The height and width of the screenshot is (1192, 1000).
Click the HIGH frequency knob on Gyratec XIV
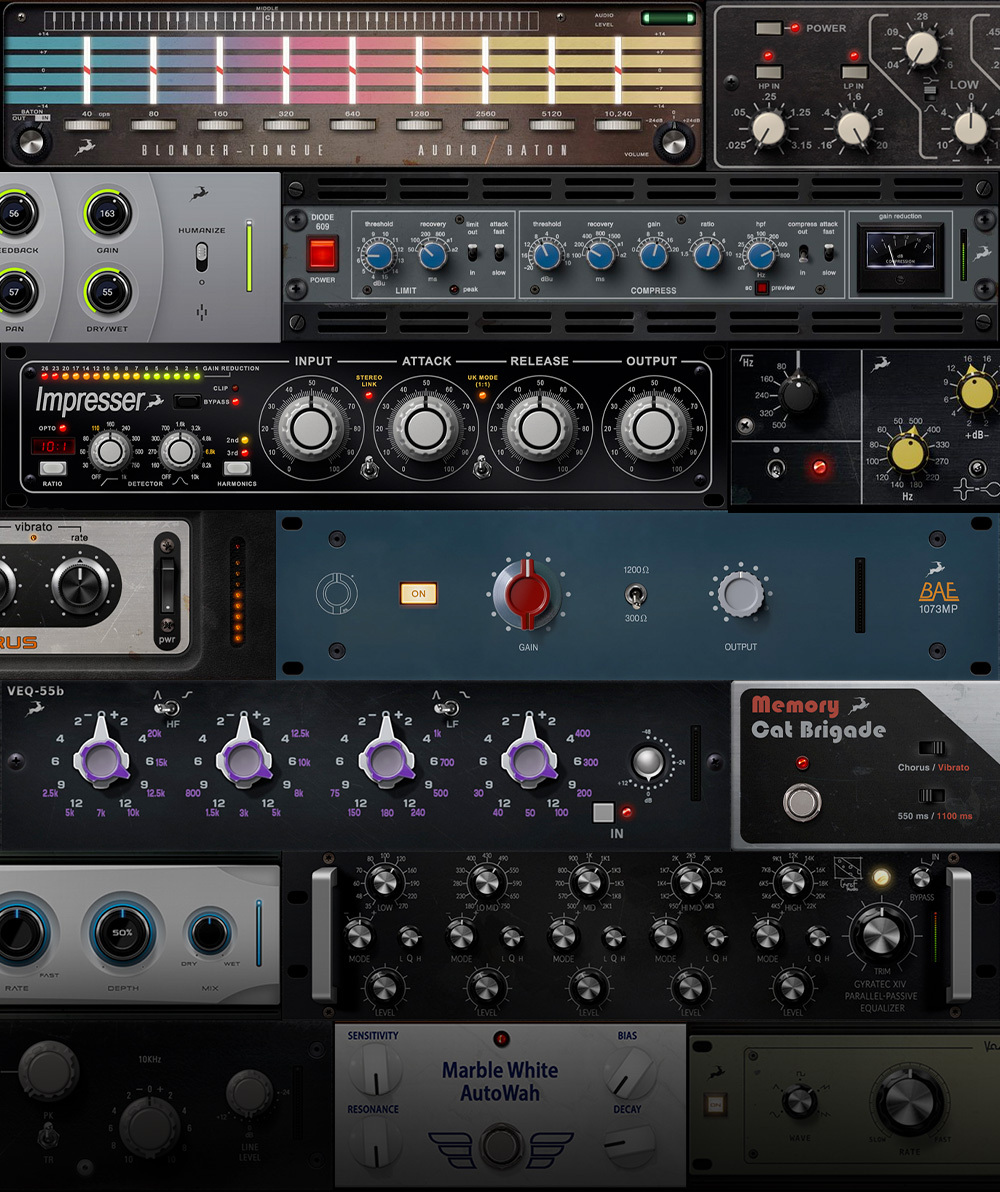click(x=792, y=883)
